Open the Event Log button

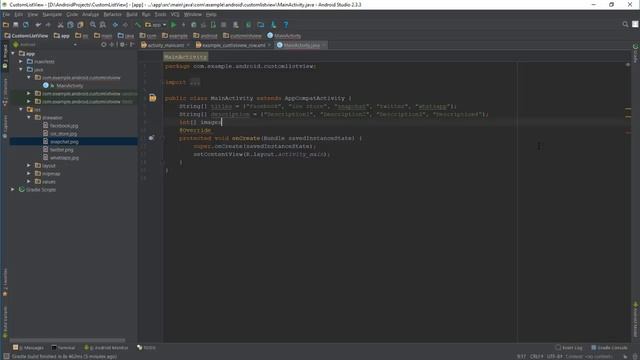click(569, 348)
